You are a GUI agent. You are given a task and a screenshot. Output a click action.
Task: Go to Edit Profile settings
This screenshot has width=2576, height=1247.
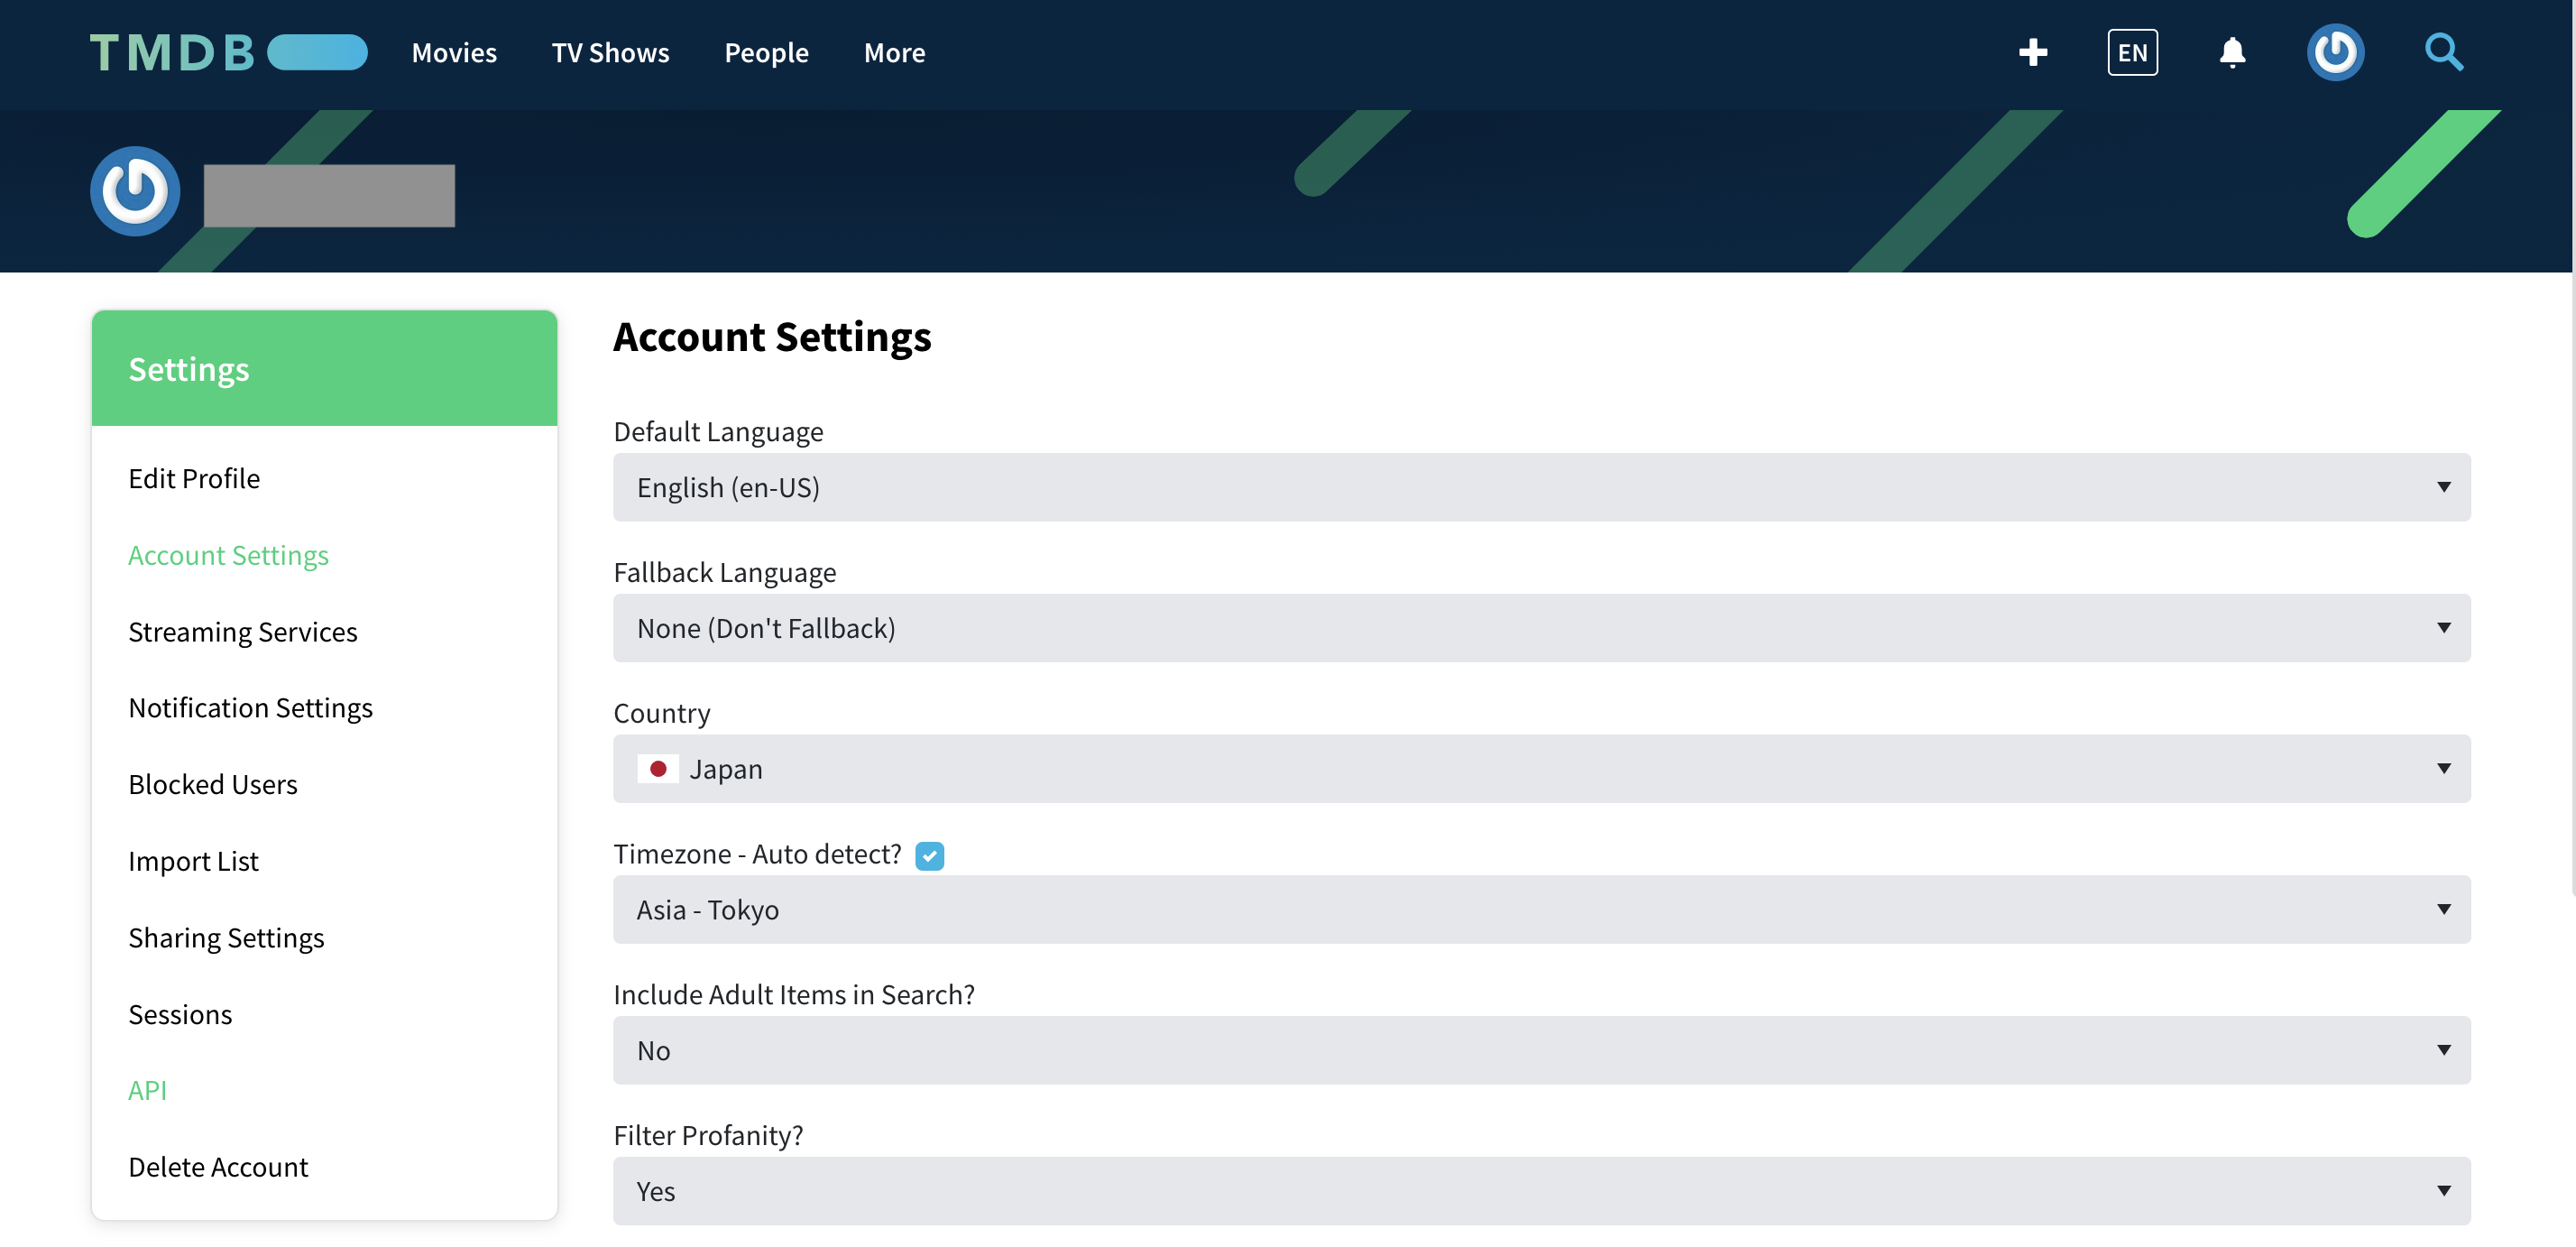coord(194,479)
